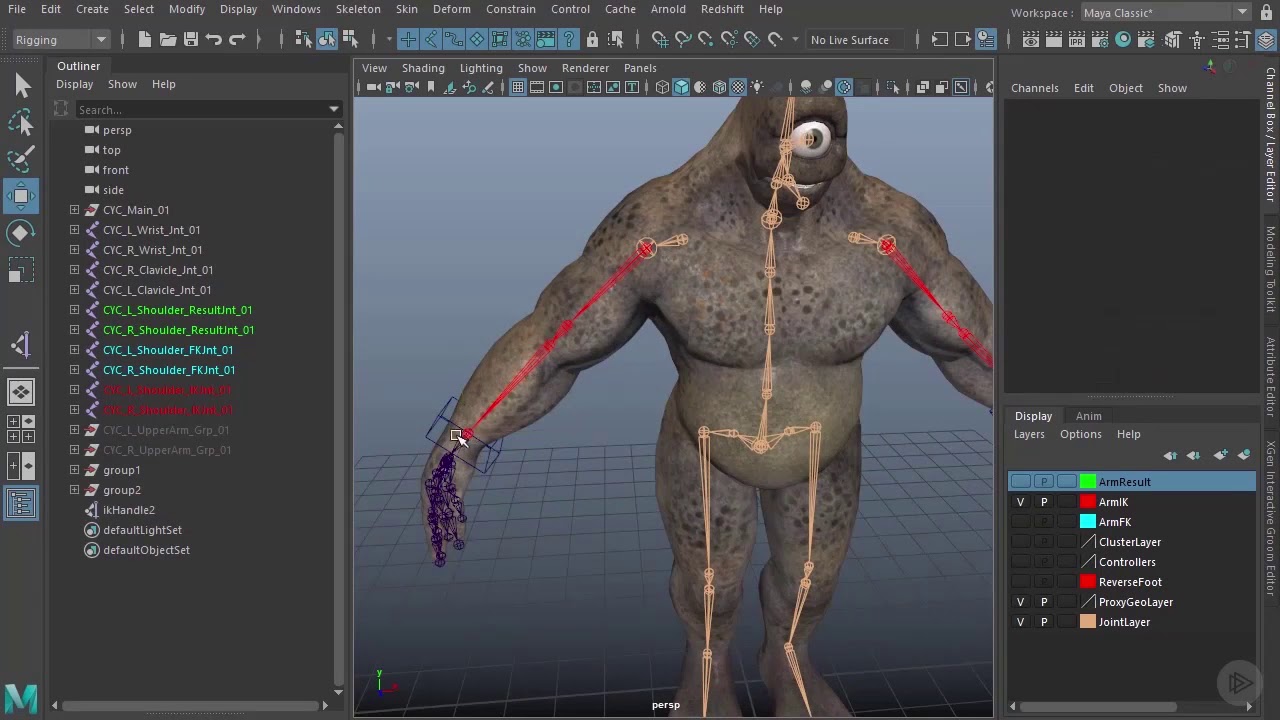
Task: Toggle viewport bookmark icon
Action: coord(431,87)
